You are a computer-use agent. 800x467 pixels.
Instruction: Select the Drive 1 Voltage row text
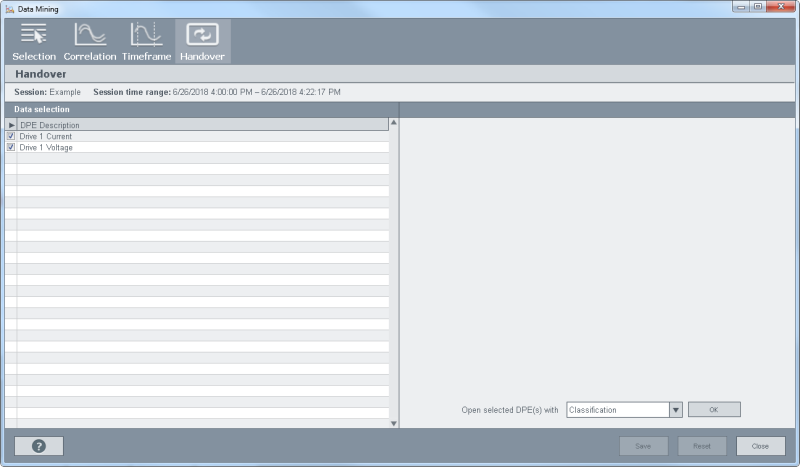point(46,148)
